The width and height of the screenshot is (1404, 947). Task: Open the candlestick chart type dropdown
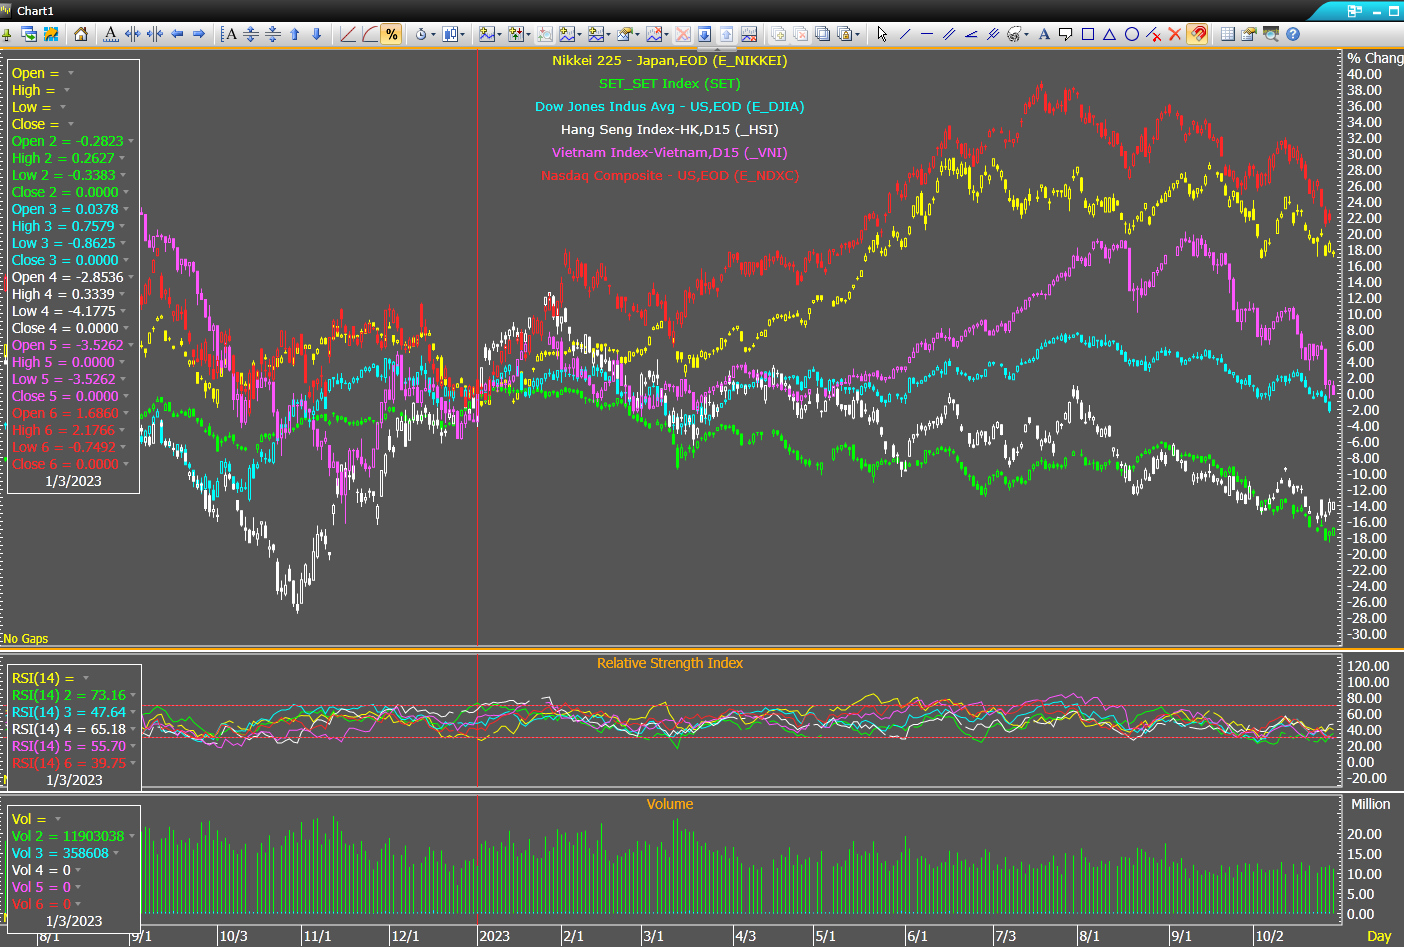click(x=453, y=34)
